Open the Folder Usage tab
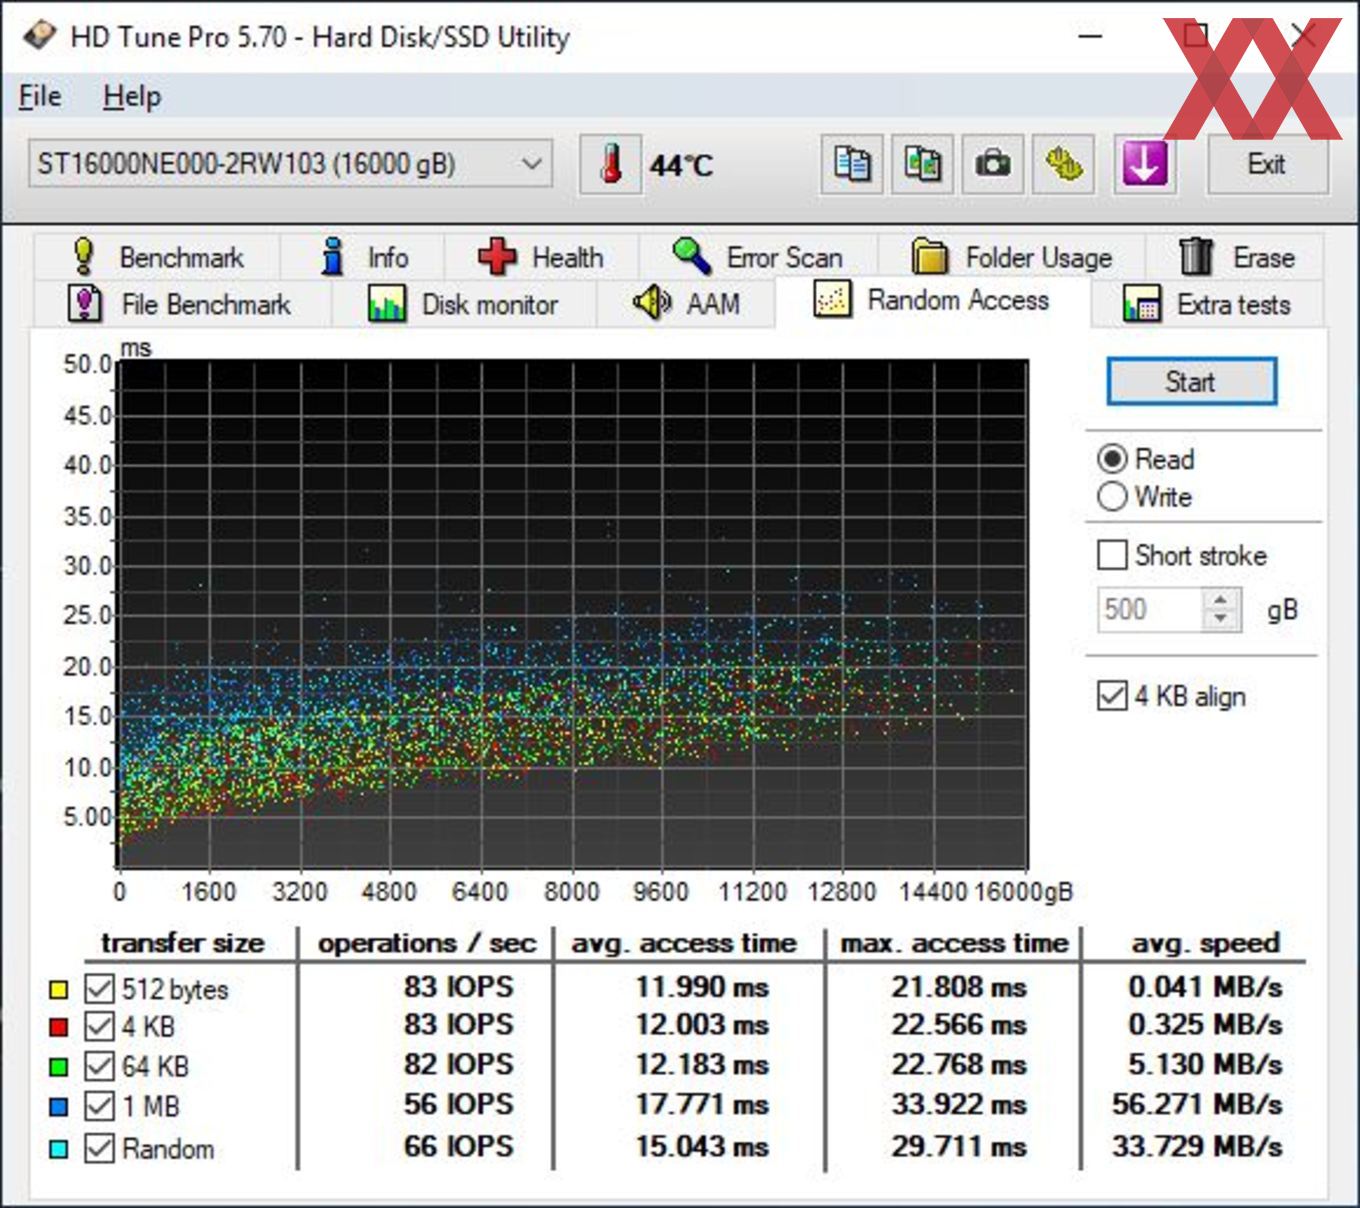The image size is (1360, 1208). [x=1012, y=257]
